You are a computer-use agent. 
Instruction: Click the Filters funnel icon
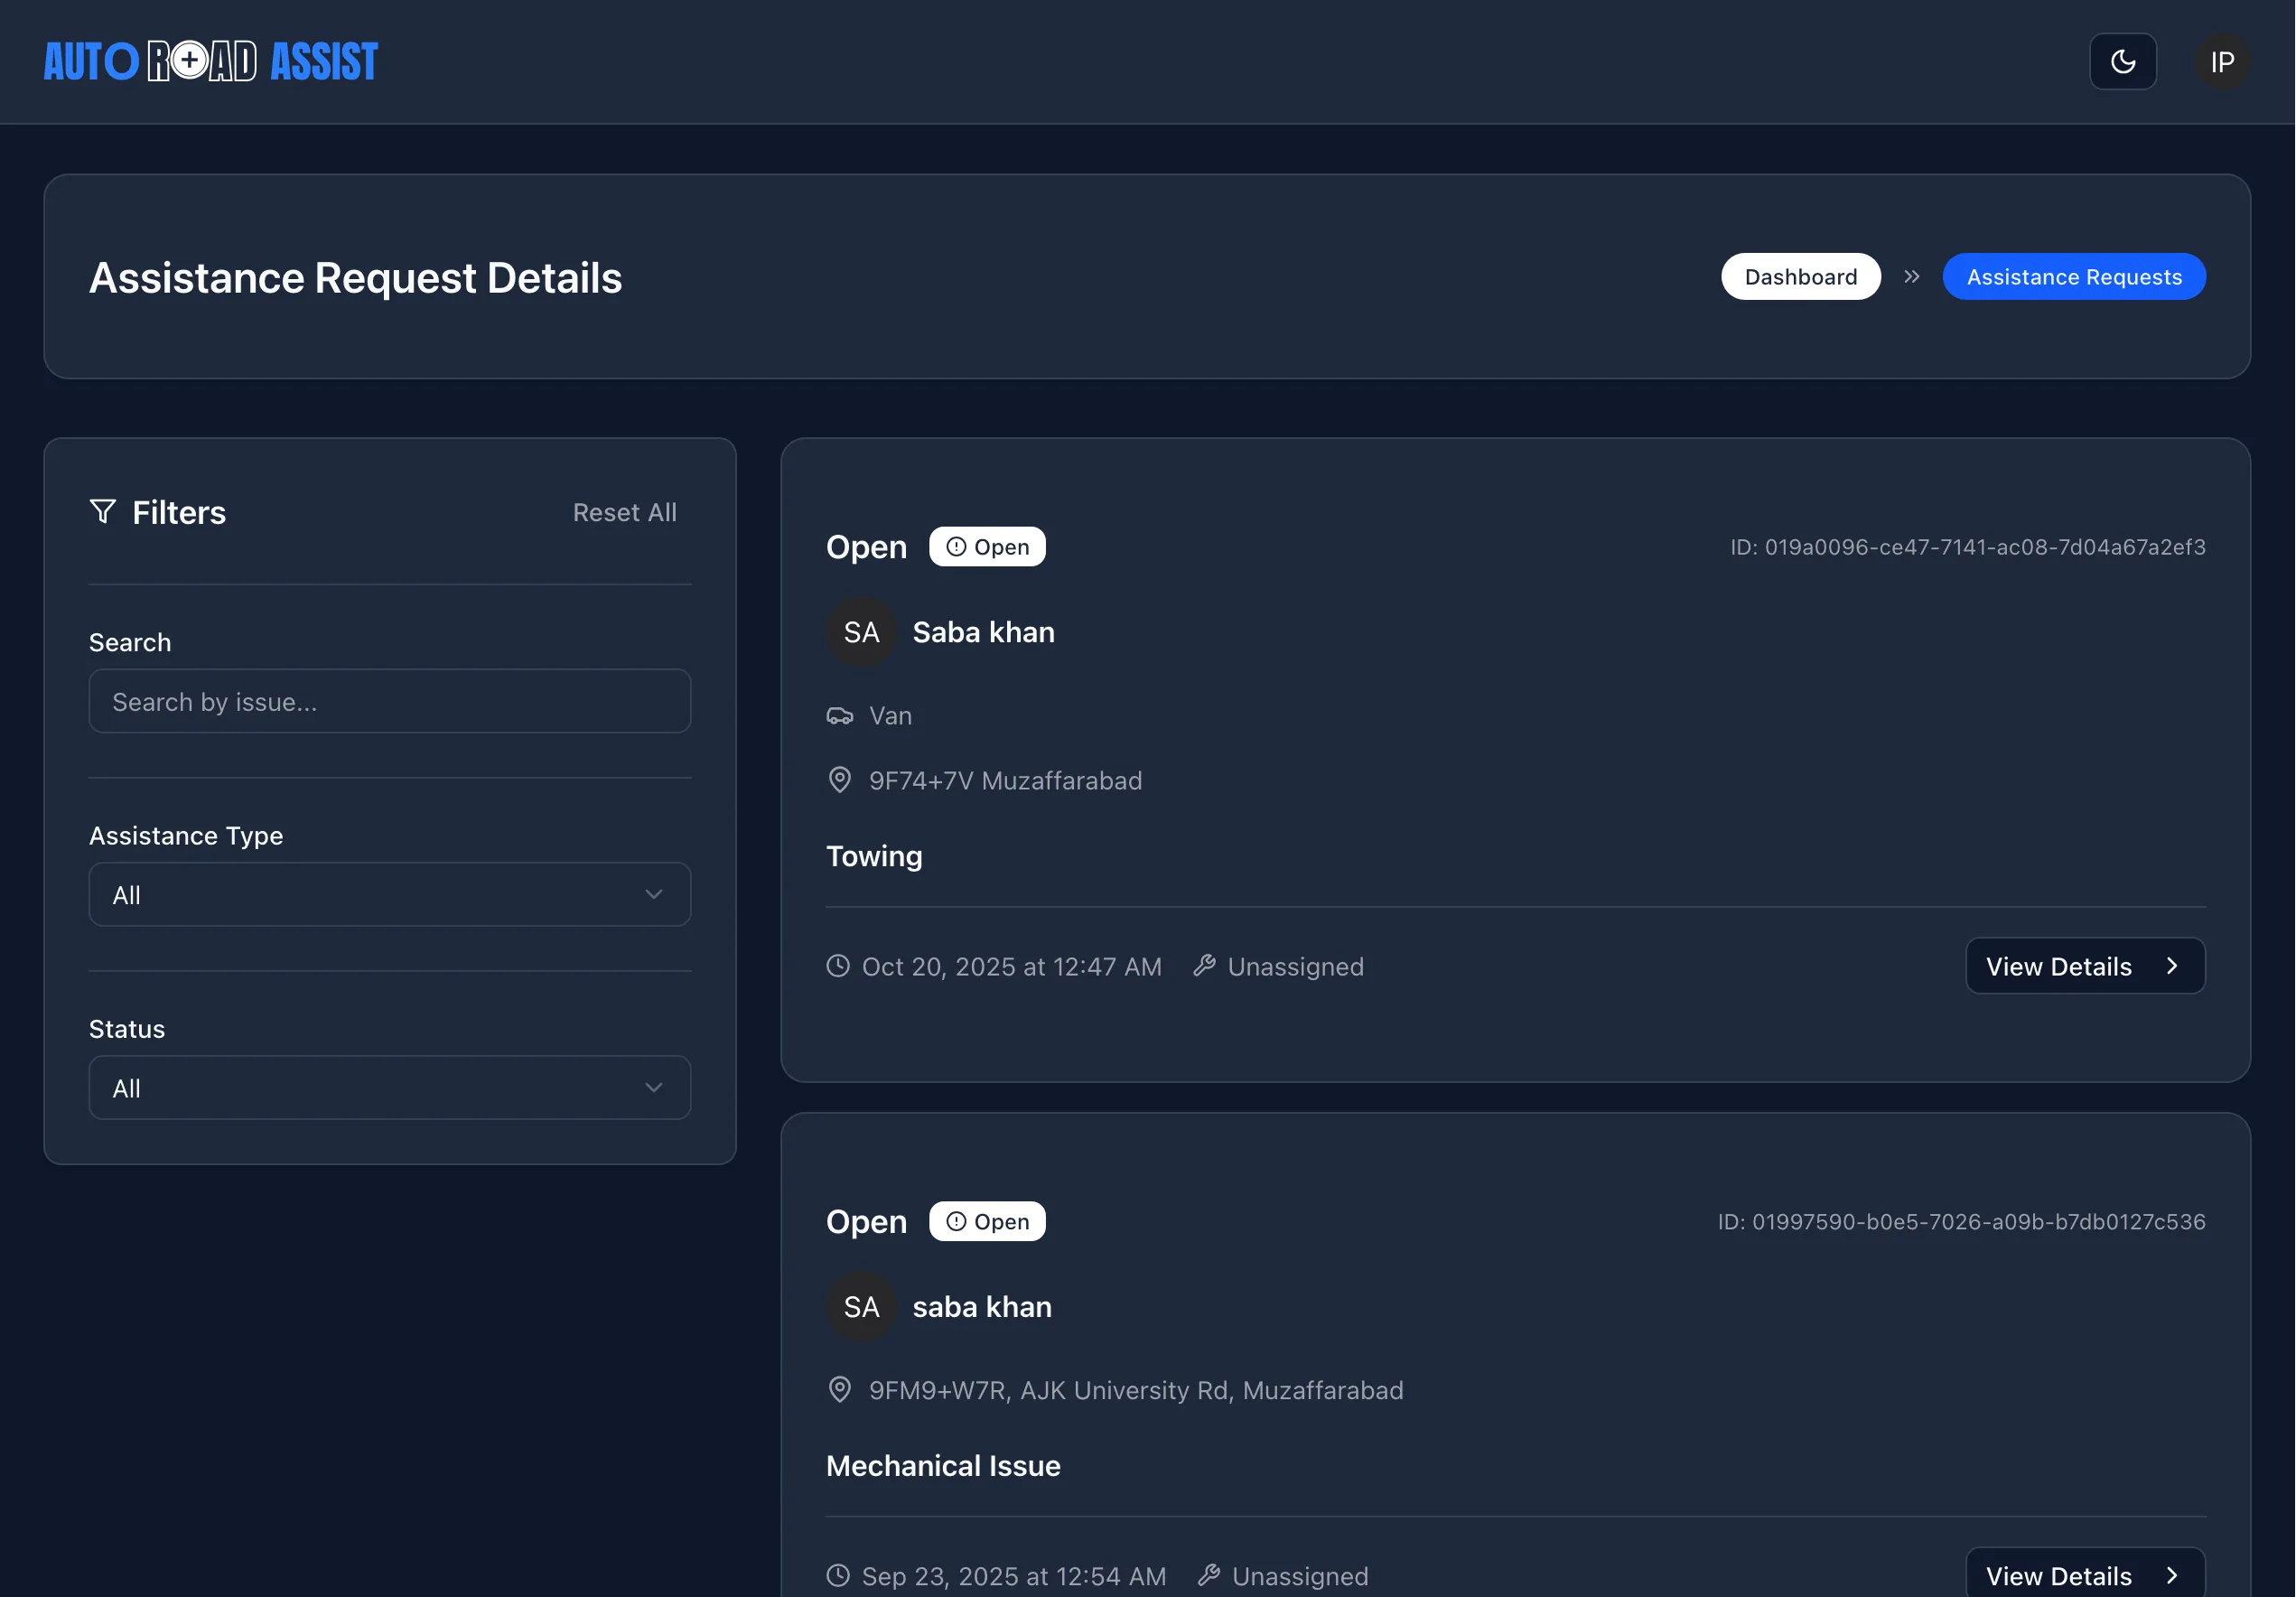click(102, 512)
